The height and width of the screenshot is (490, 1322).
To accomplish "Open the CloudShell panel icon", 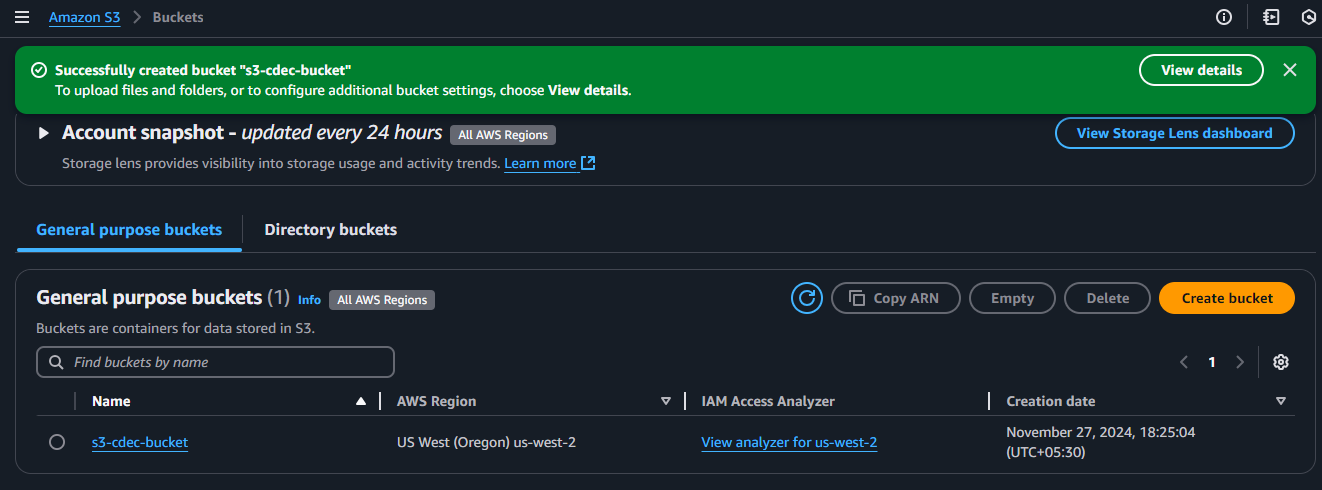I will tap(1271, 18).
